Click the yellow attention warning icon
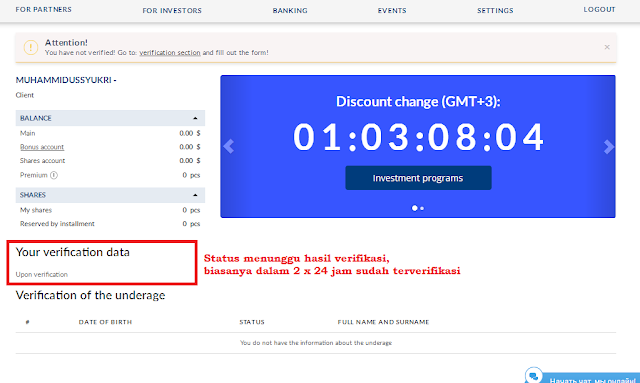Screen dimensions: 640x383 point(31,47)
